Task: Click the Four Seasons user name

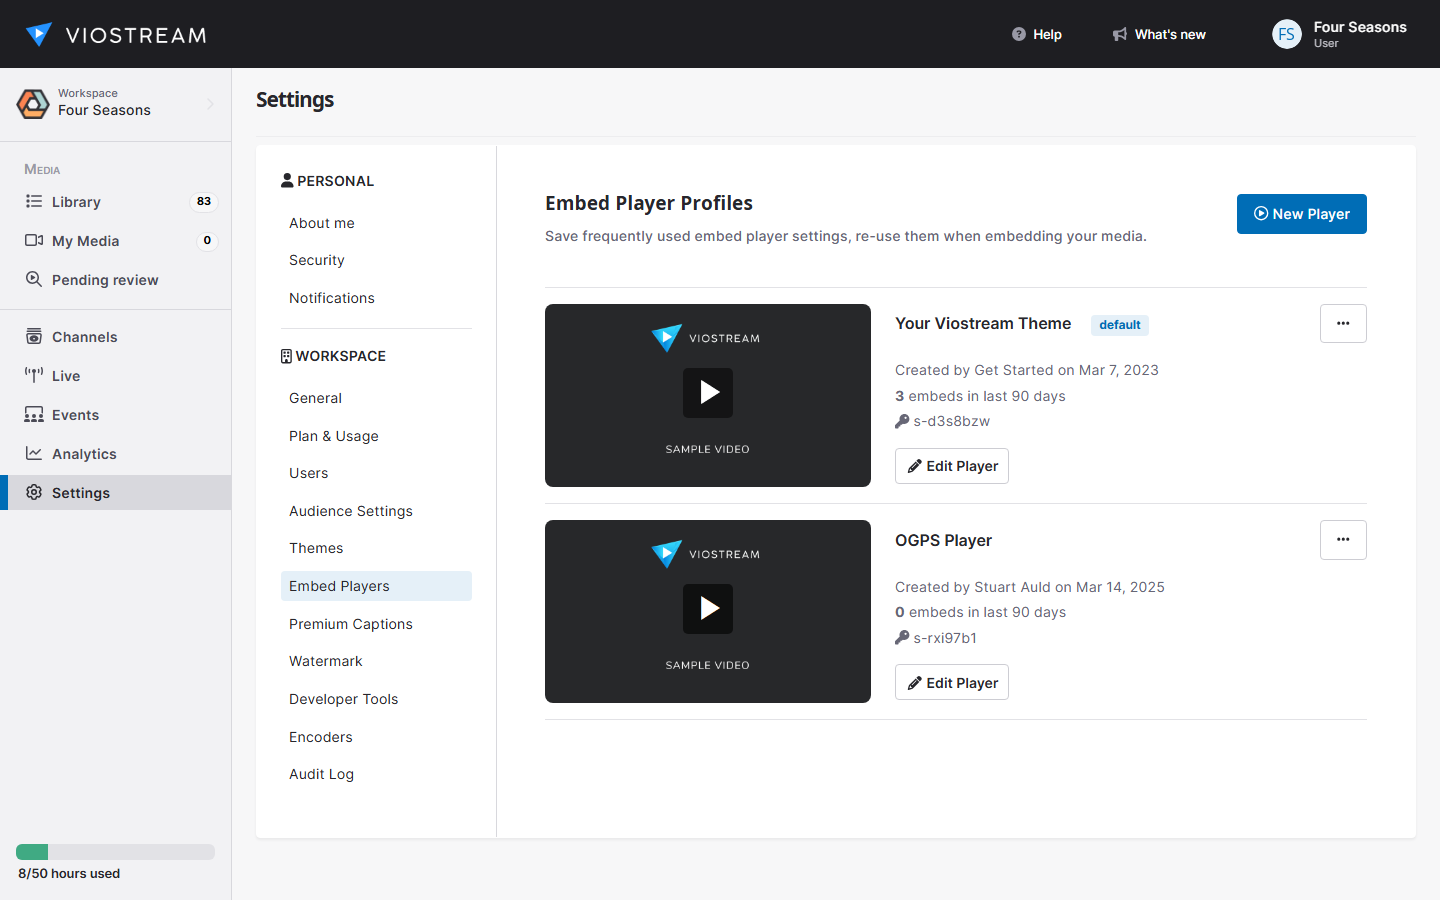Action: click(x=1360, y=27)
